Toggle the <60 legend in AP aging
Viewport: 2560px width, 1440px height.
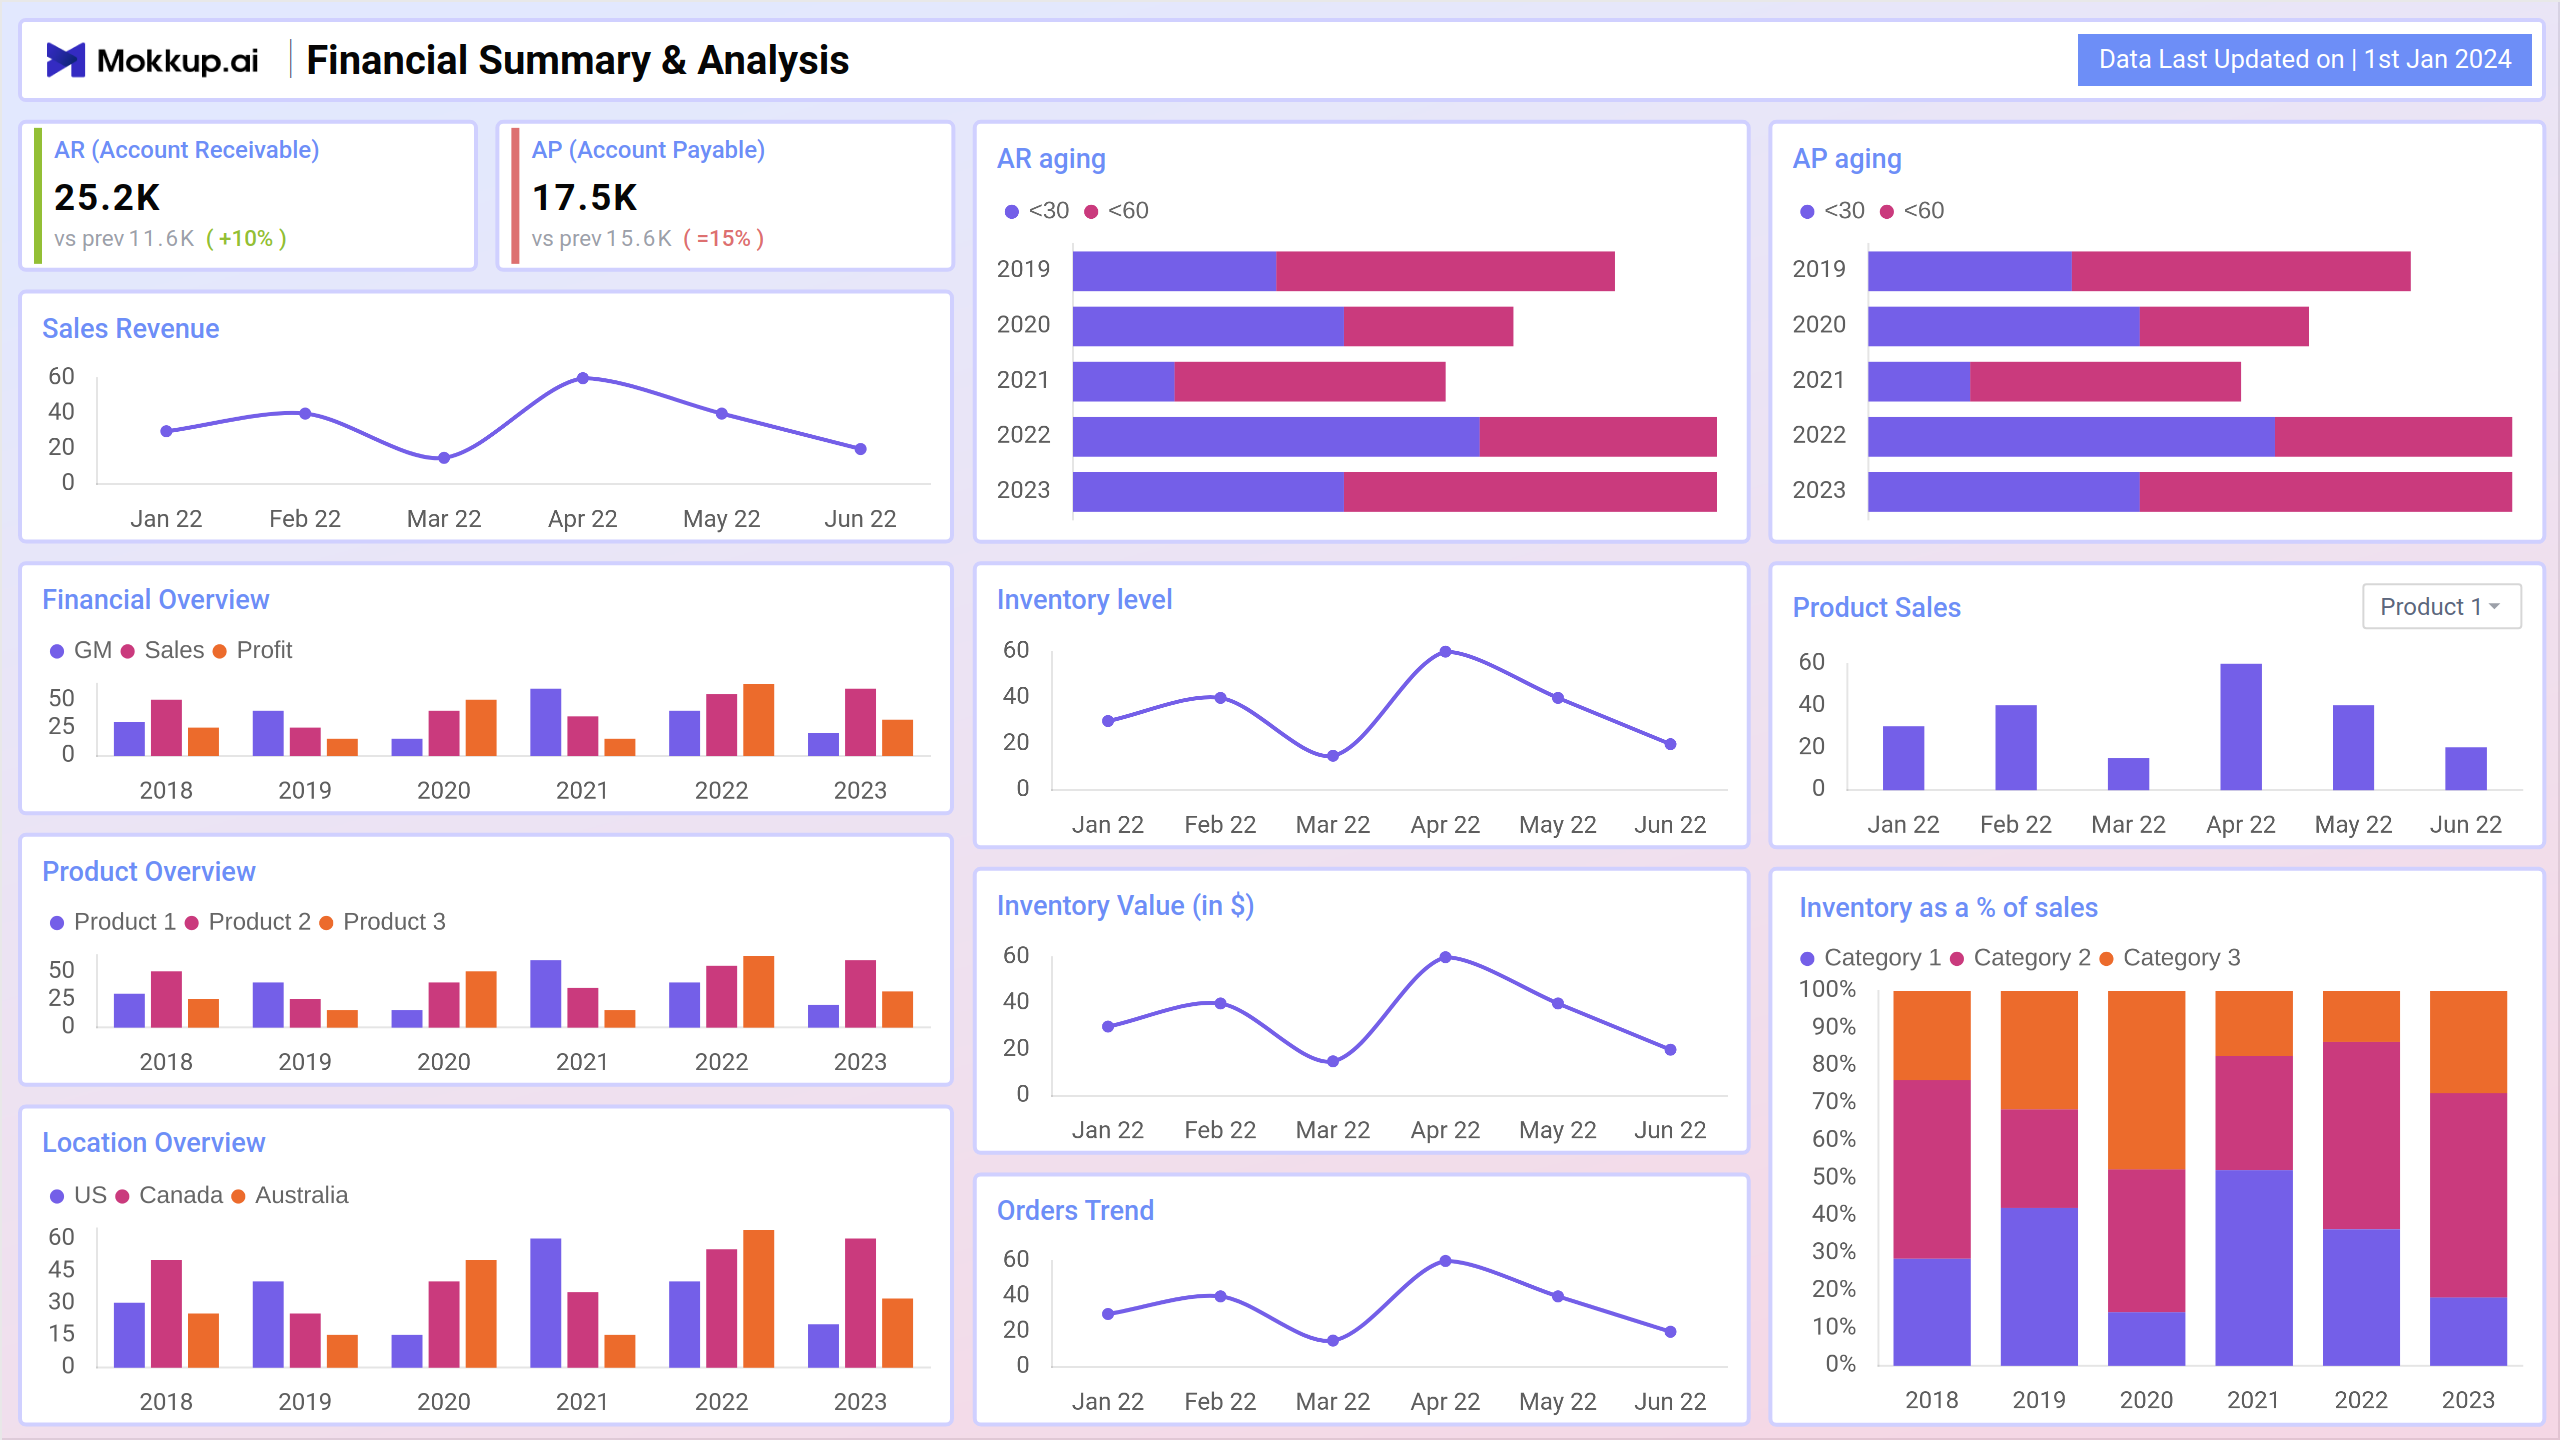[1912, 211]
